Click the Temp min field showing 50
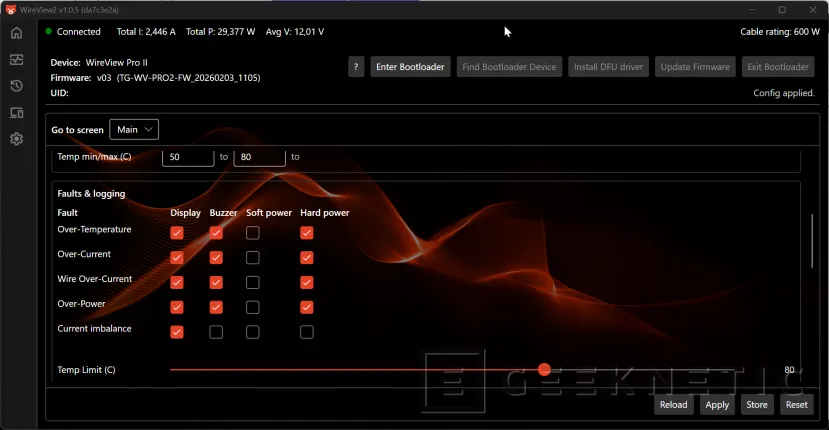The width and height of the screenshot is (829, 430). pos(188,157)
